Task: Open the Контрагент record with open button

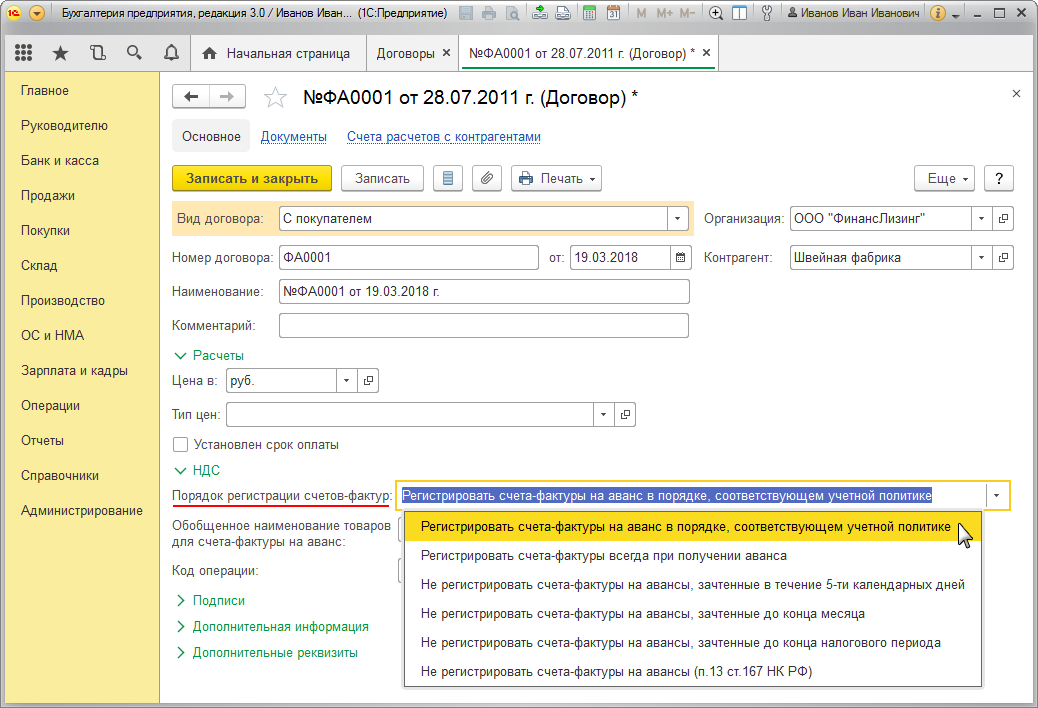Action: pos(1003,257)
